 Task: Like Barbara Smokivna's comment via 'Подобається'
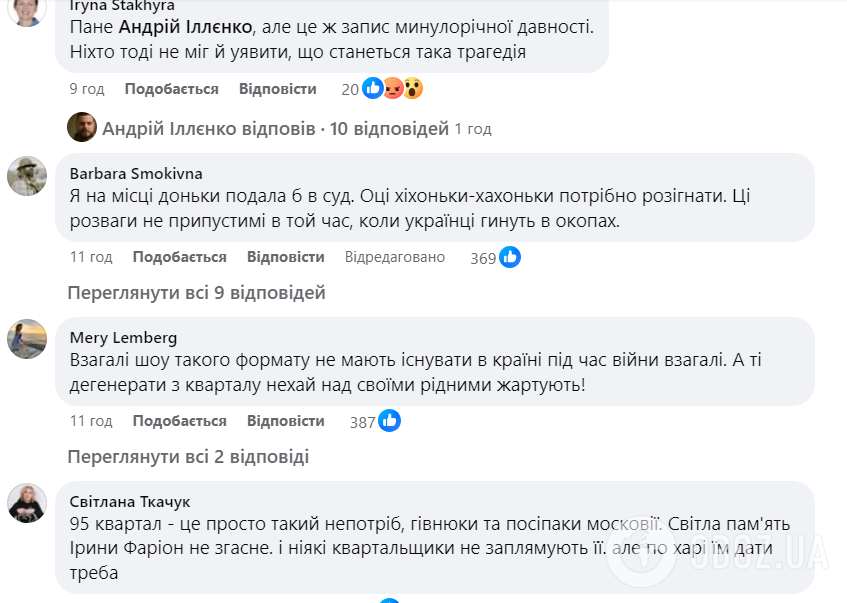pyautogui.click(x=179, y=257)
